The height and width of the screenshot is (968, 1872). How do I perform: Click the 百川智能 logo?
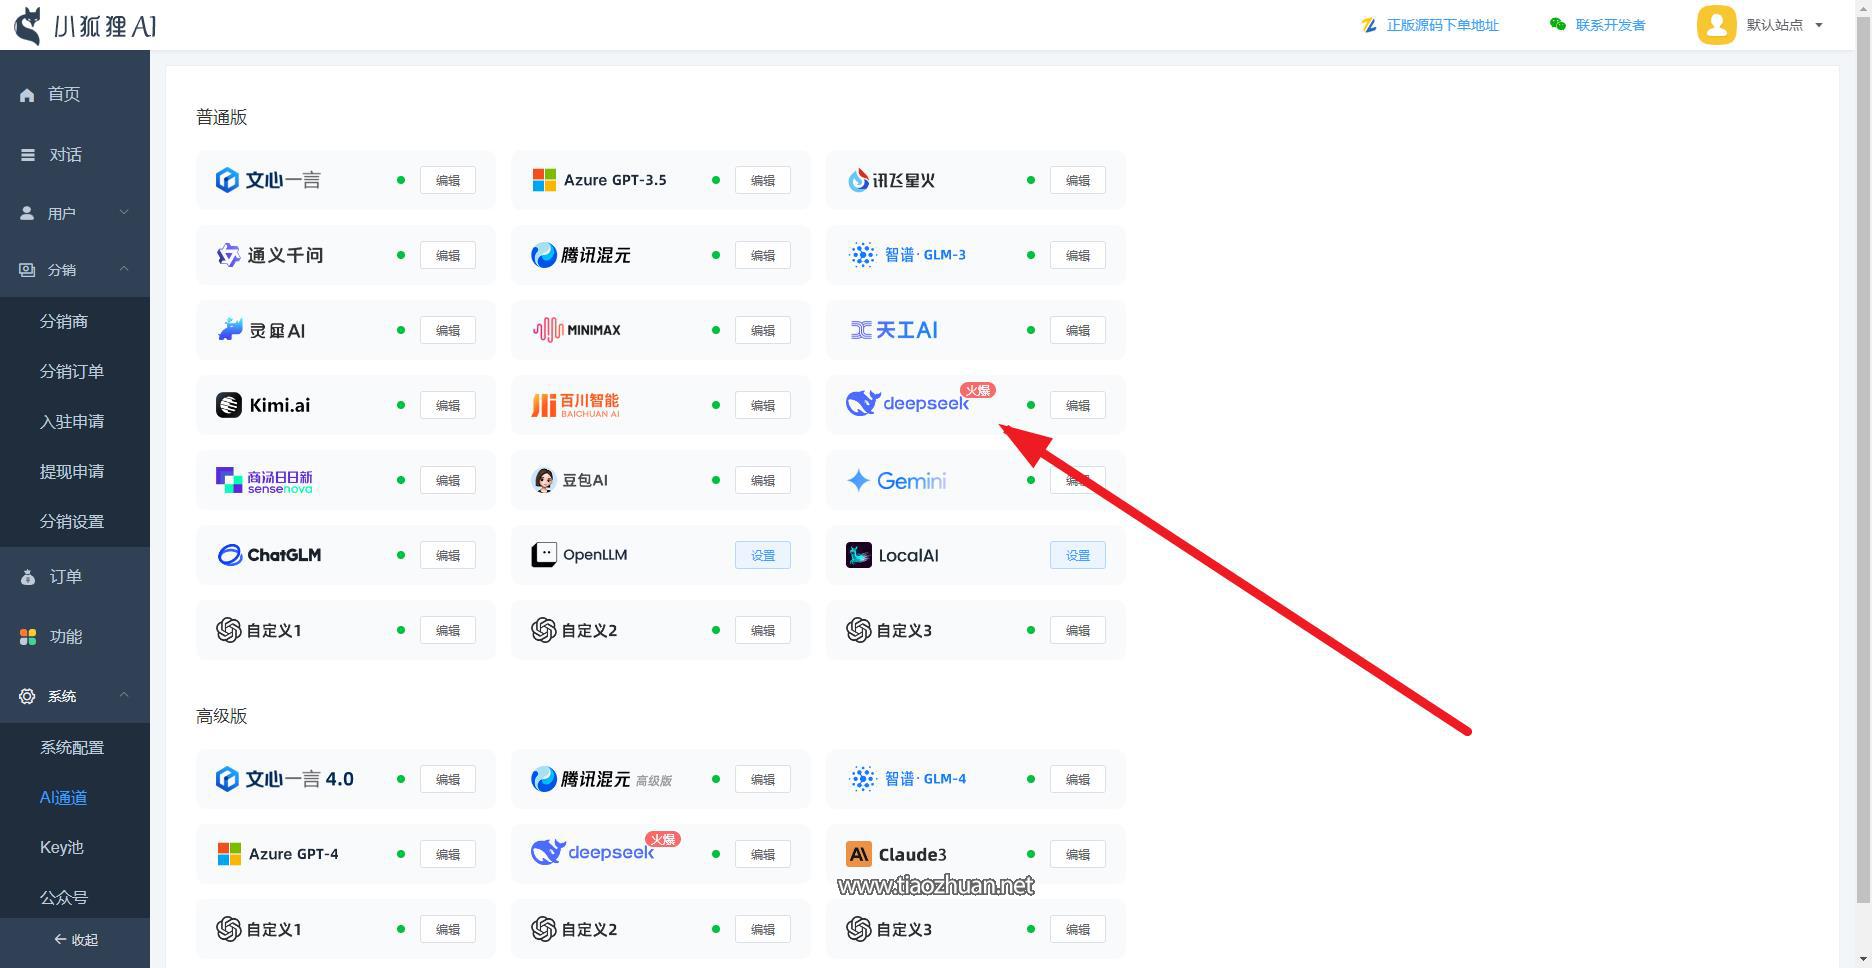click(x=575, y=405)
